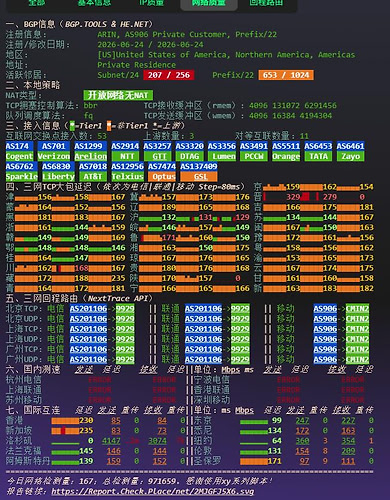Click AS201106 in the 上海TCP 联通 route

[x=203, y=329]
